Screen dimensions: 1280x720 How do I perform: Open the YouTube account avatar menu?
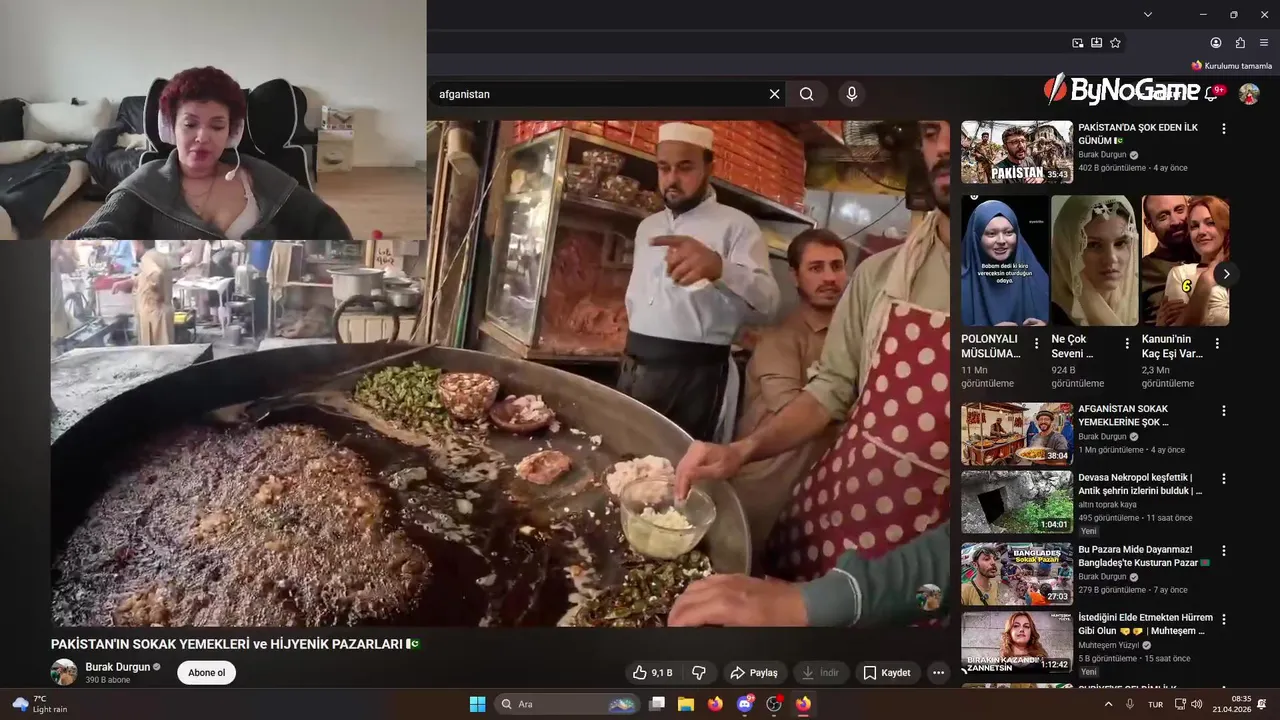pos(1249,94)
